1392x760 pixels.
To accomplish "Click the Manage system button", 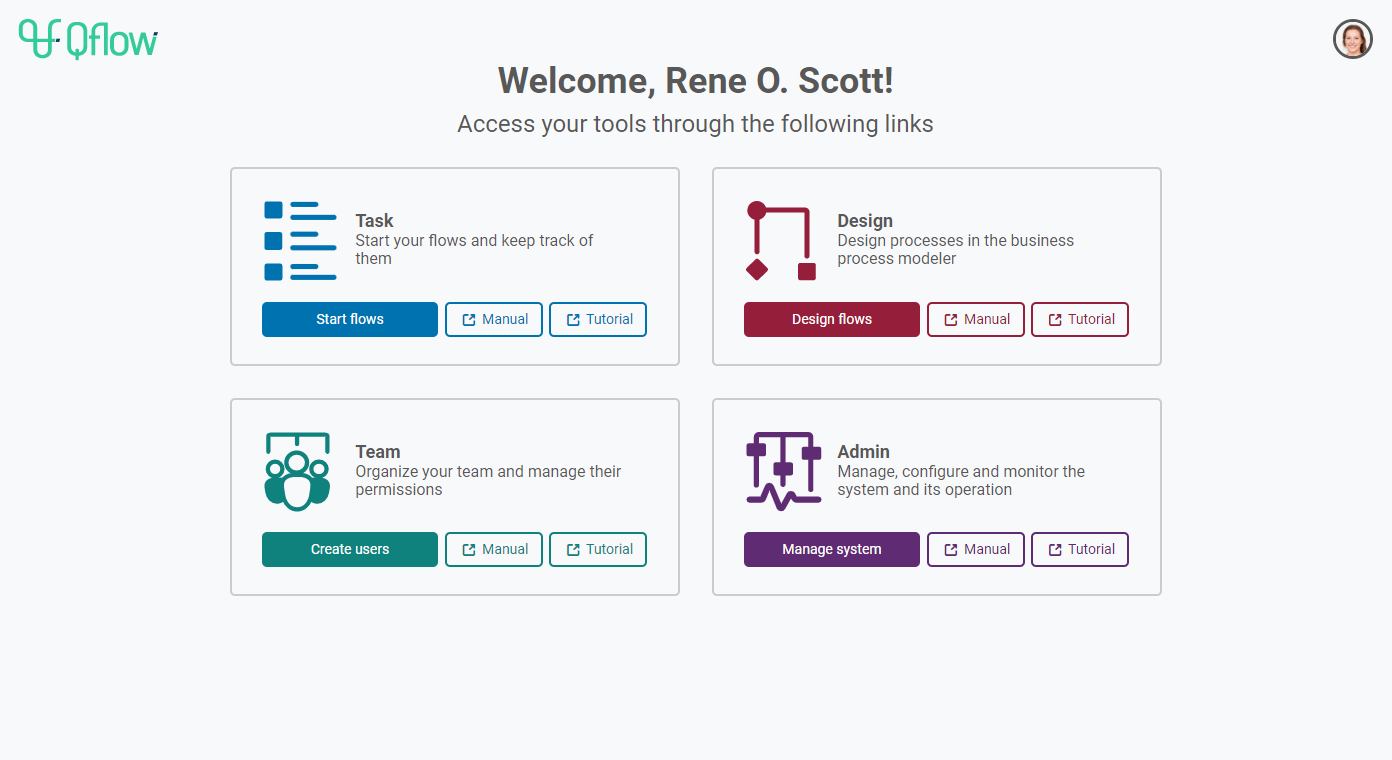I will [832, 549].
